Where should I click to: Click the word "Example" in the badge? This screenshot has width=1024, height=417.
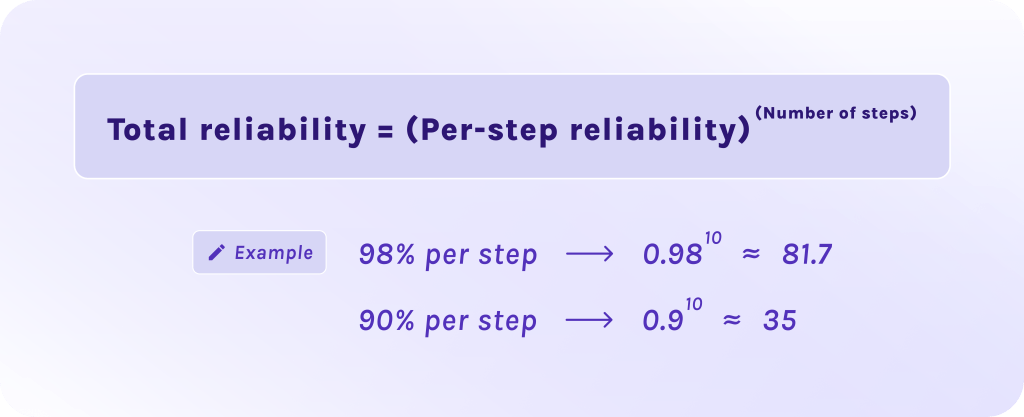click(273, 253)
